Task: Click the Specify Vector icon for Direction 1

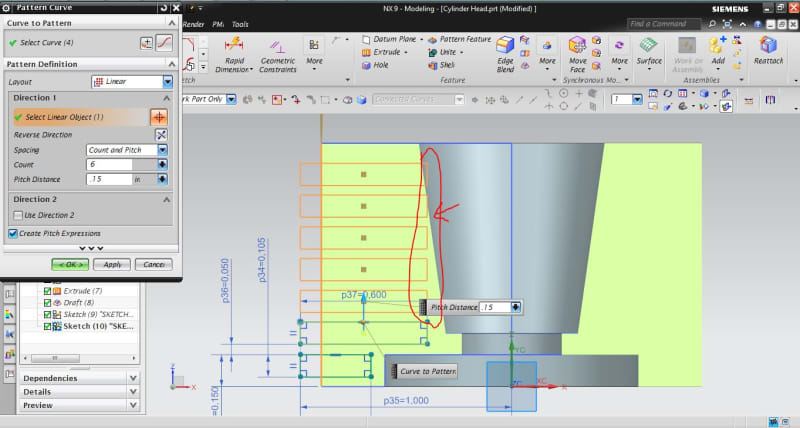Action: click(159, 117)
